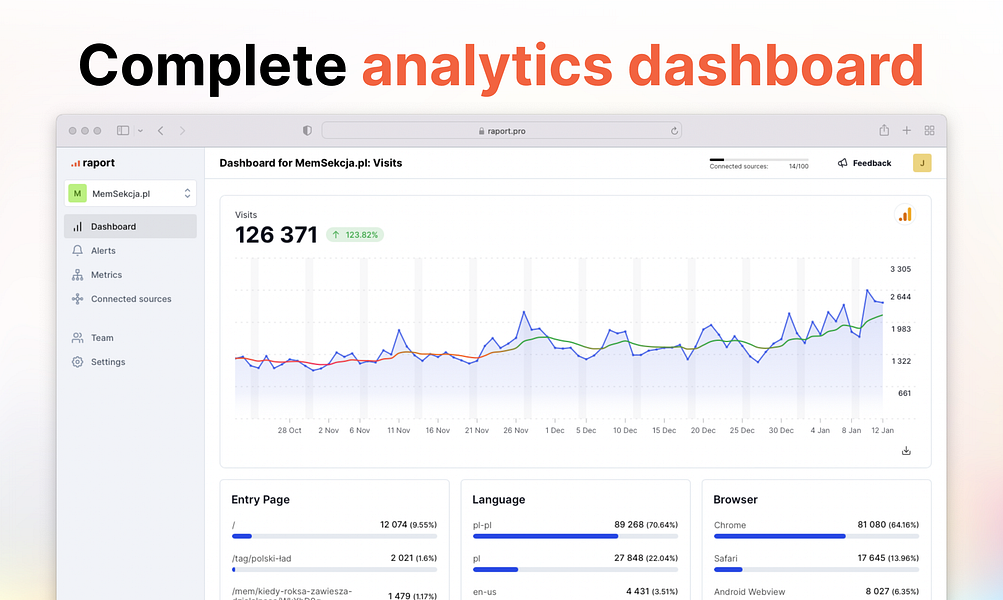Select Dashboard in the sidebar
Image resolution: width=1003 pixels, height=600 pixels.
click(130, 226)
